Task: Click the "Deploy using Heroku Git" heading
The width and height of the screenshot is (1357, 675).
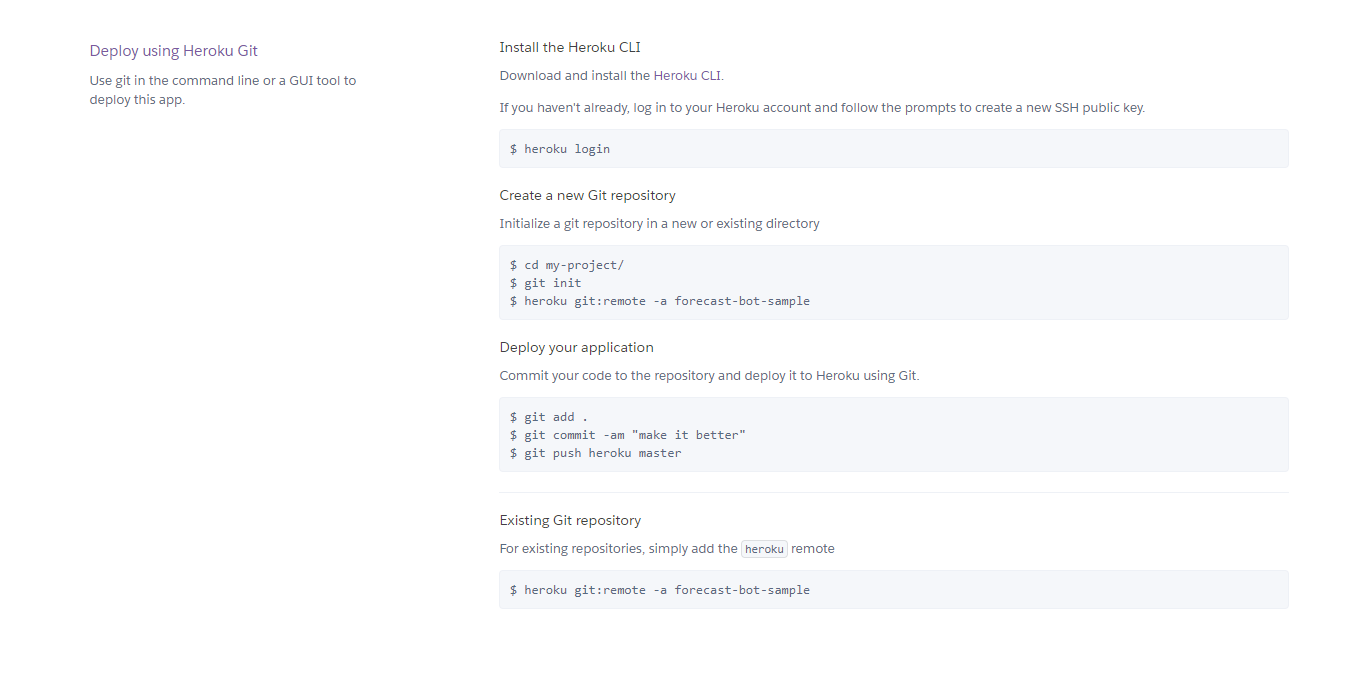Action: (x=173, y=51)
